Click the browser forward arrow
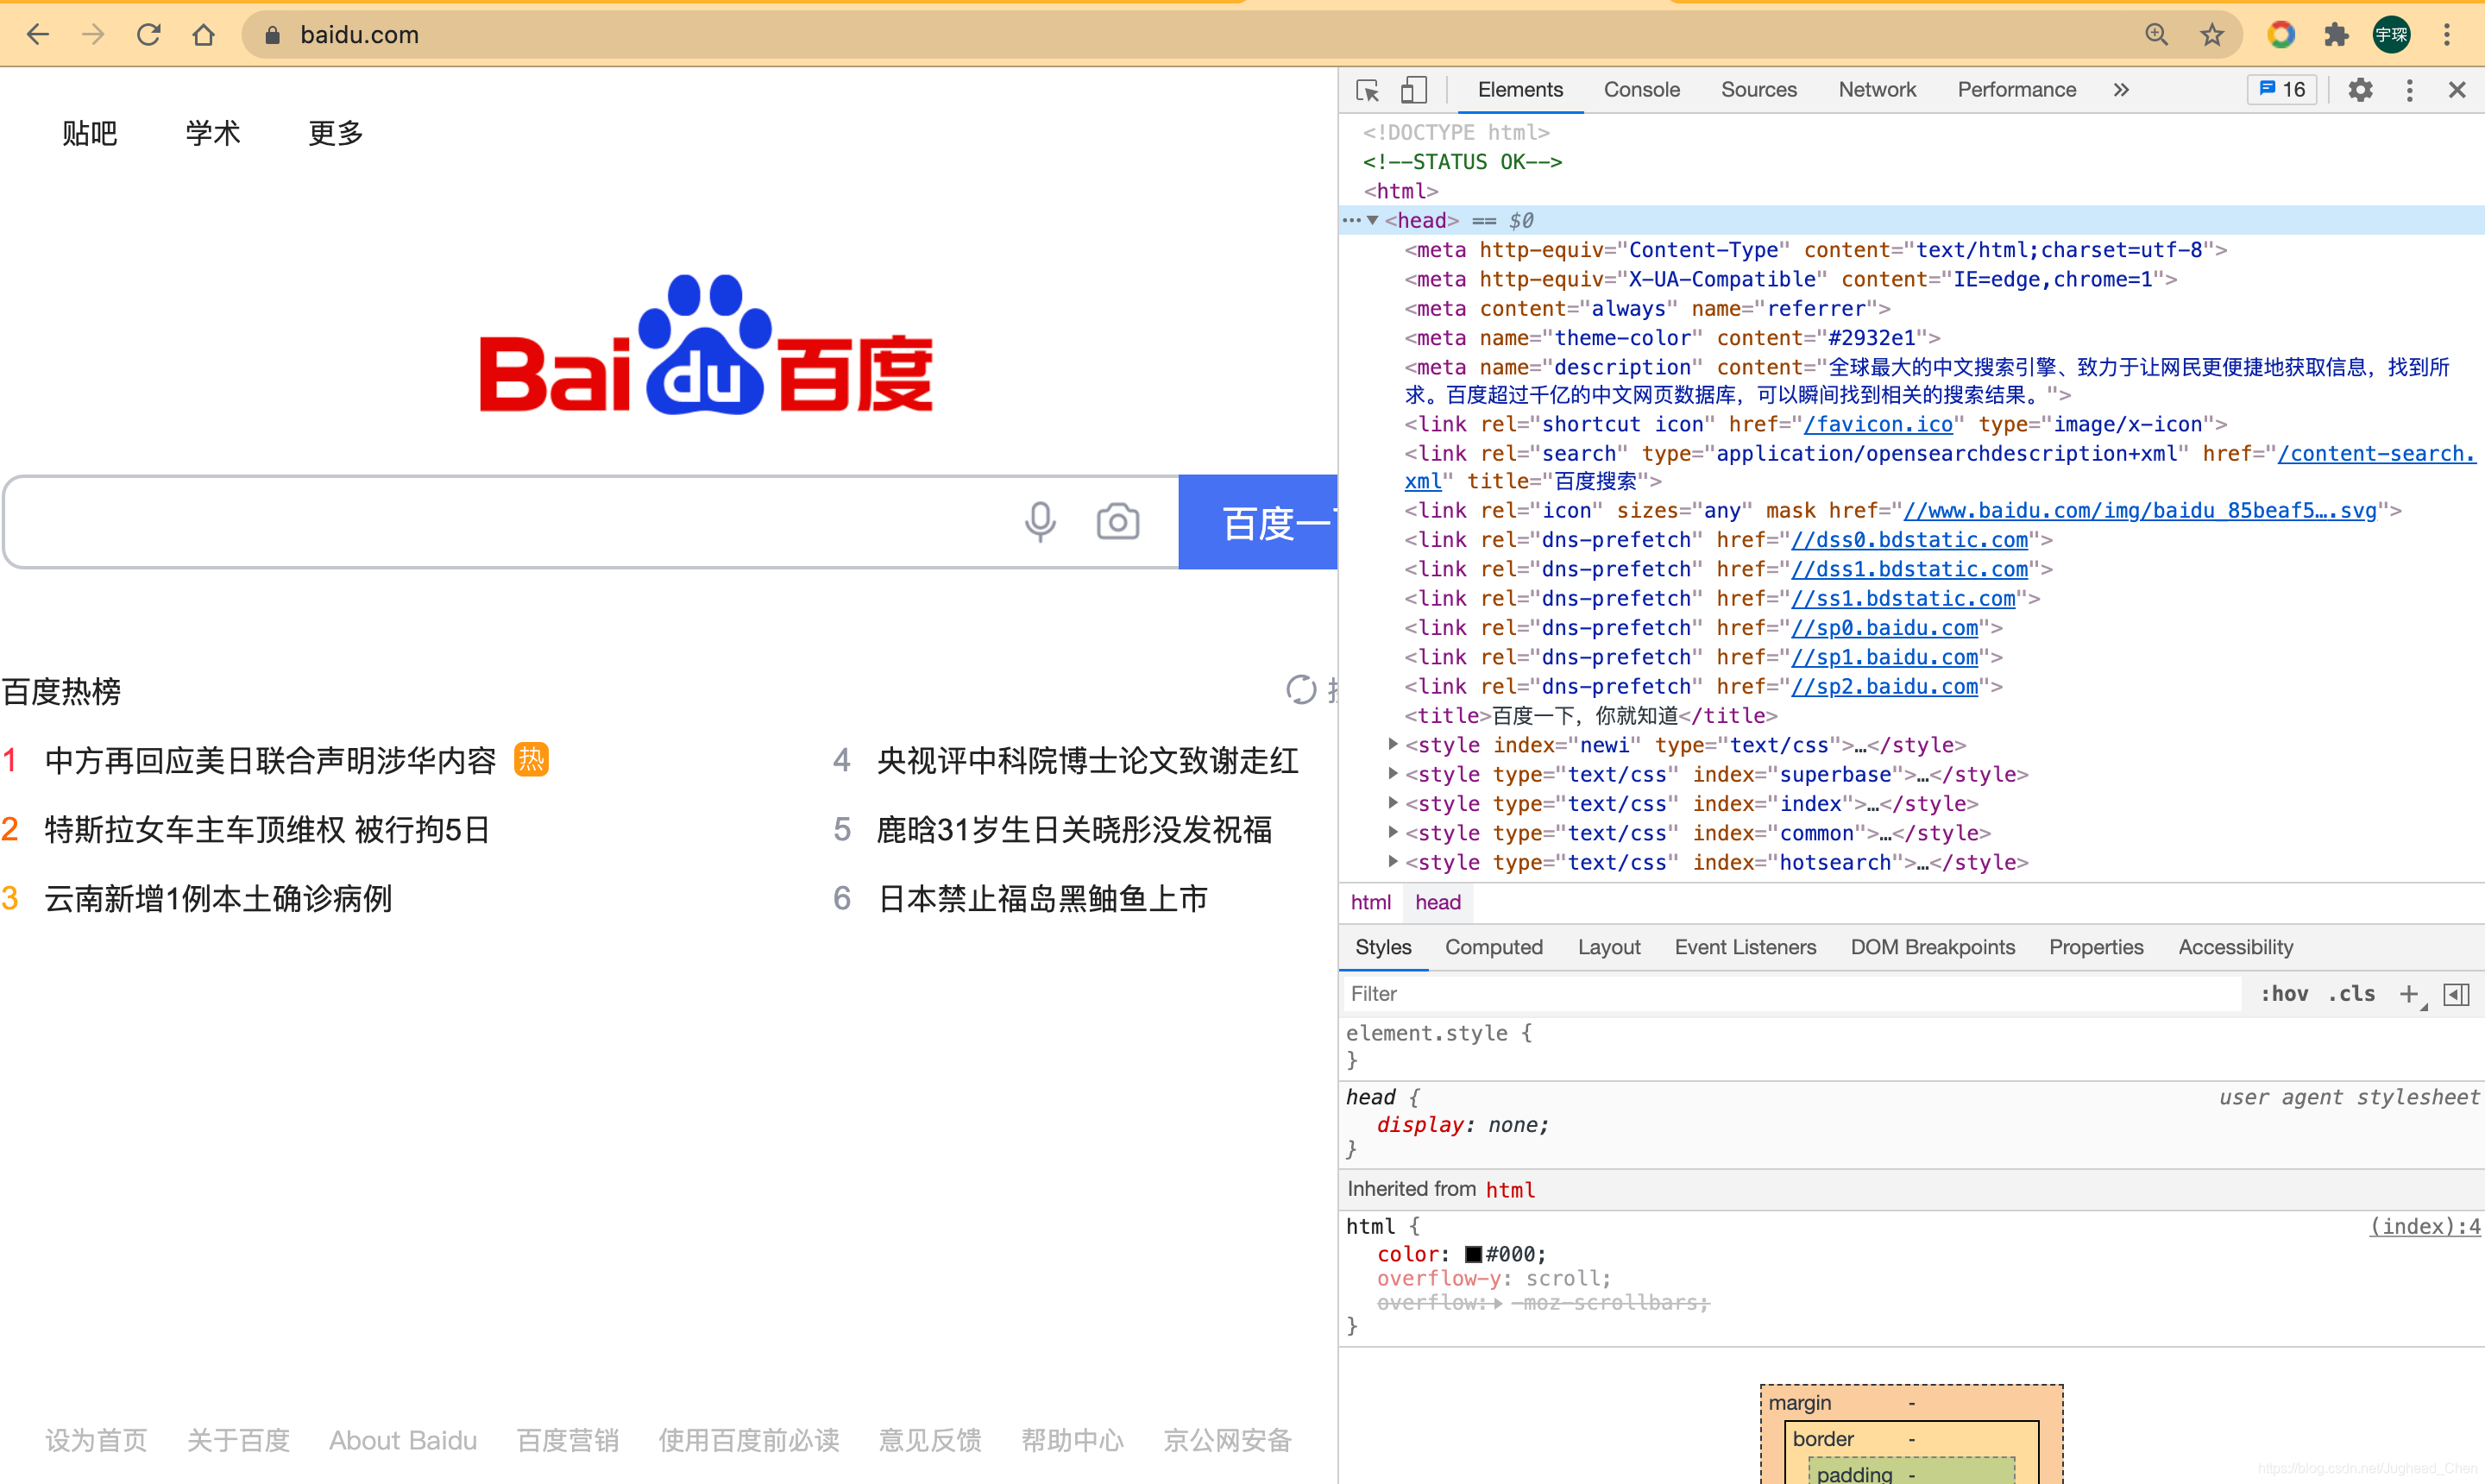Viewport: 2485px width, 1484px height. point(93,35)
